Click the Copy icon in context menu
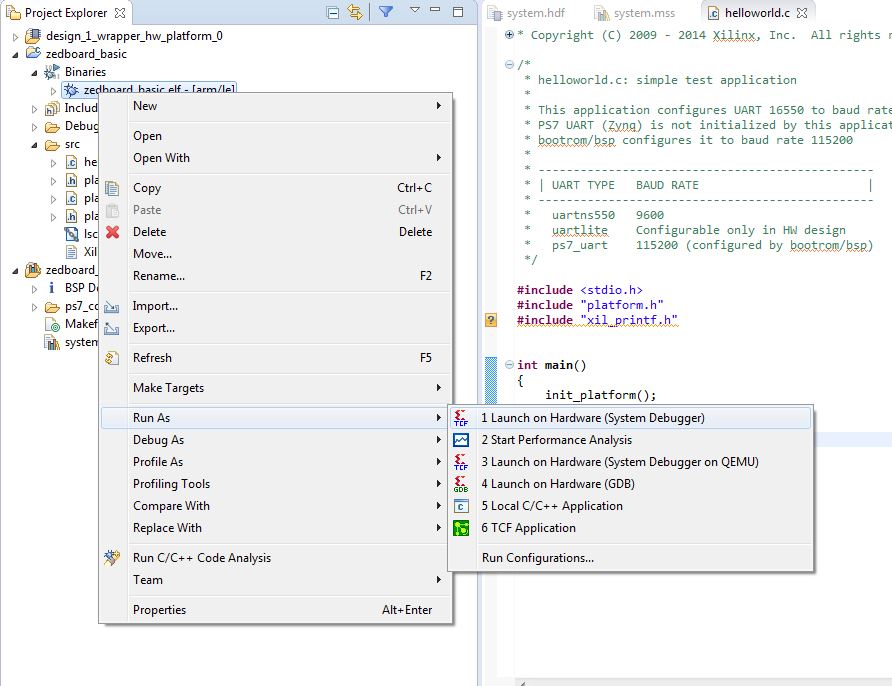This screenshot has height=686, width=892. click(112, 188)
